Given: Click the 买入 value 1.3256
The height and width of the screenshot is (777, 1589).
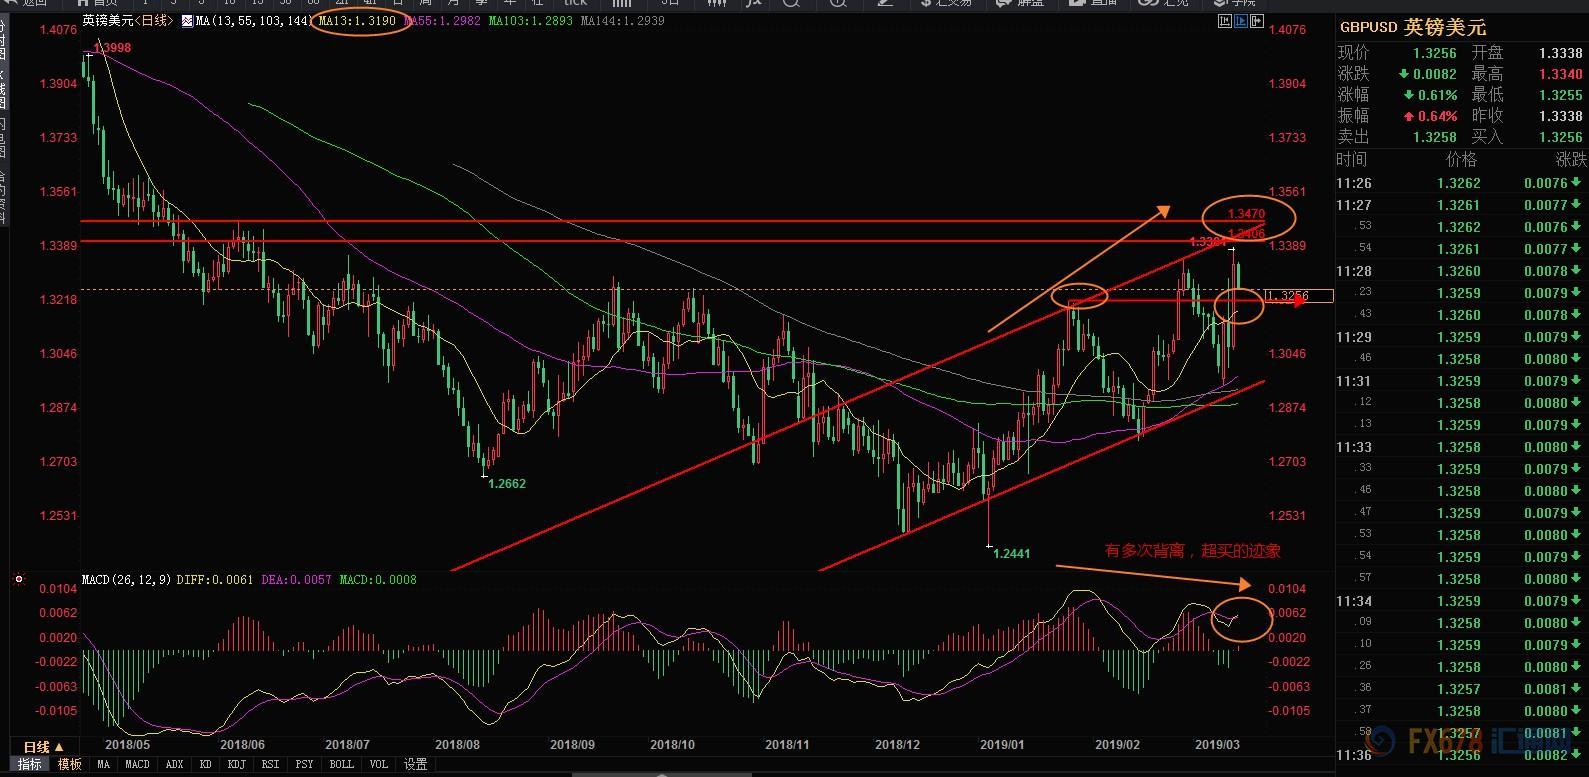Looking at the screenshot, I should pos(1560,137).
